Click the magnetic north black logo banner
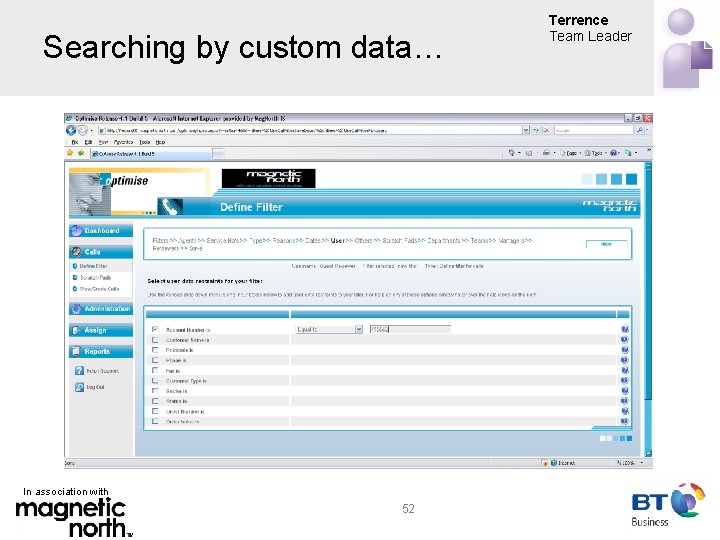Screen dimensions: 720x540 tap(269, 178)
